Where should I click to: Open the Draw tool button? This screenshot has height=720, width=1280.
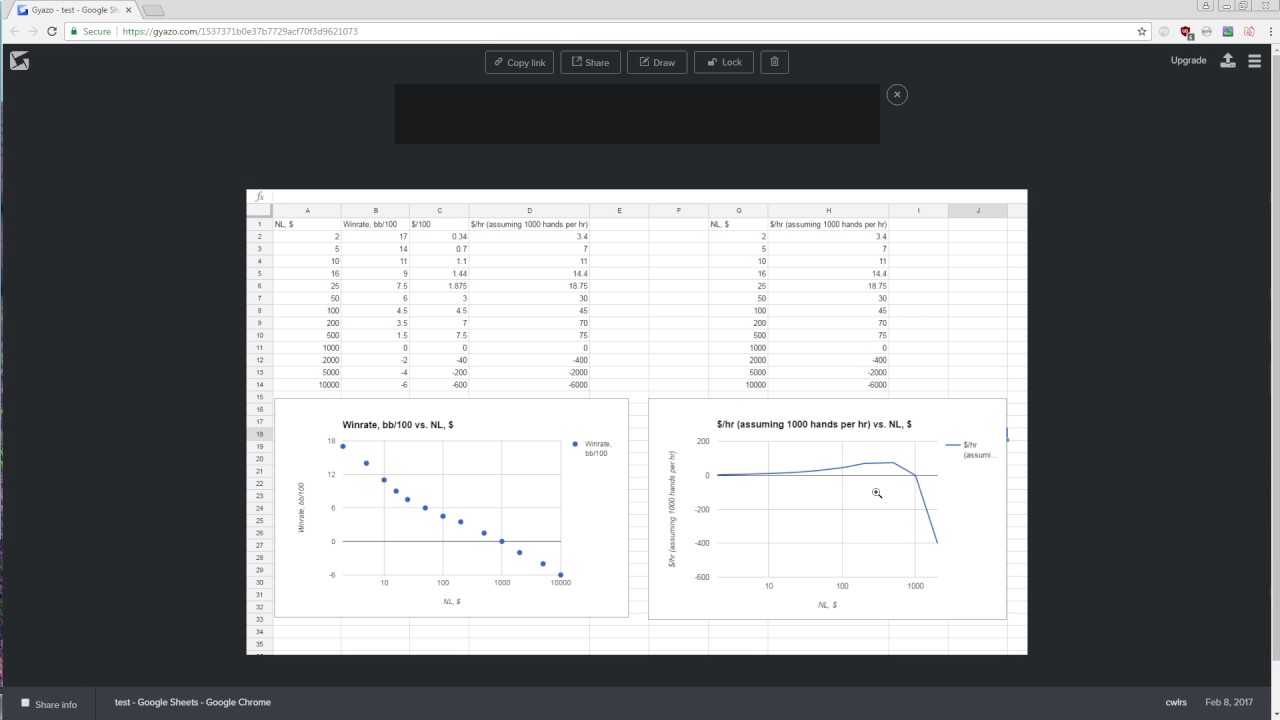pos(657,62)
